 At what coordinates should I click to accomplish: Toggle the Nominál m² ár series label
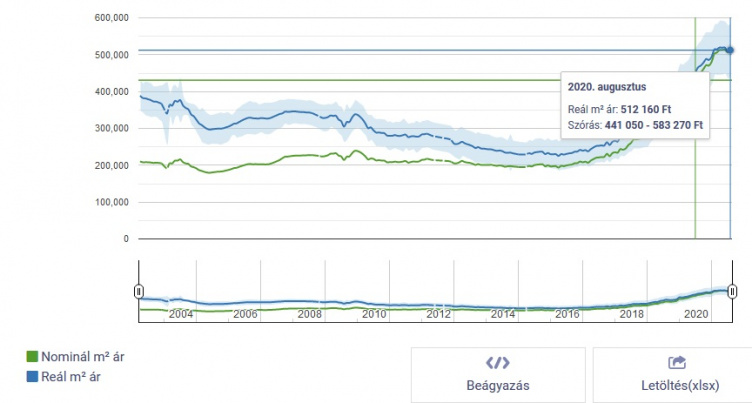pos(82,356)
